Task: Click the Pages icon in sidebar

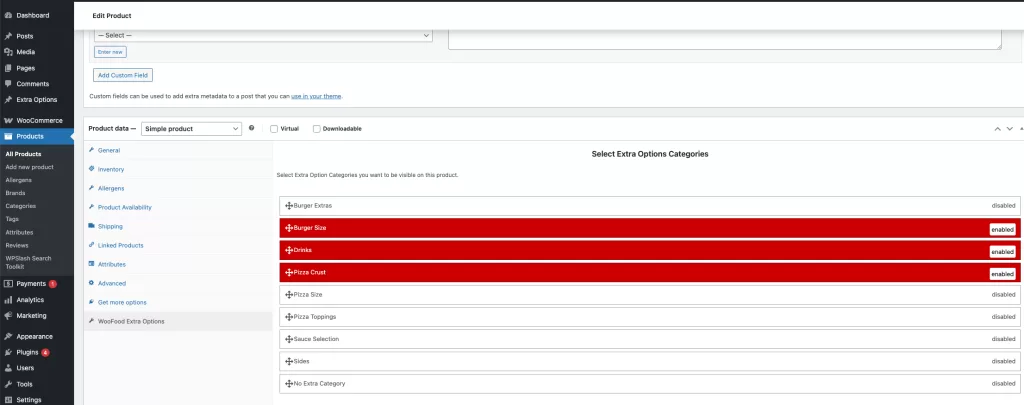Action: coord(8,68)
